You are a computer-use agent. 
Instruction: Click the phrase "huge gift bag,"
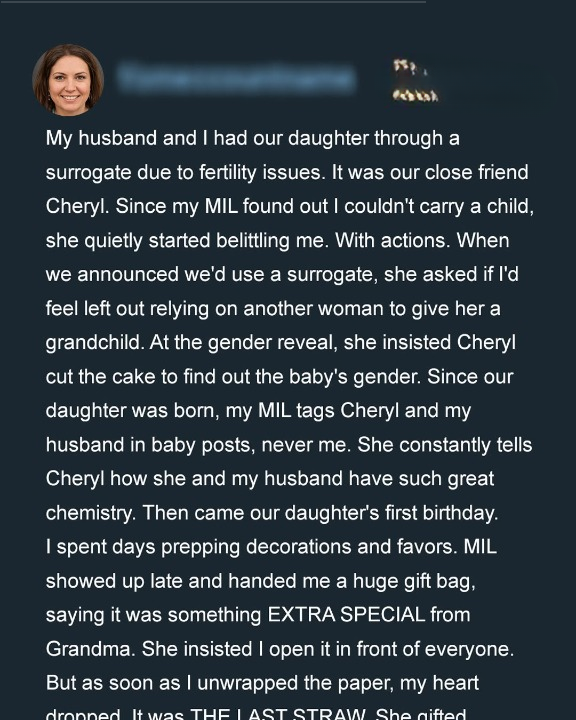click(x=414, y=581)
